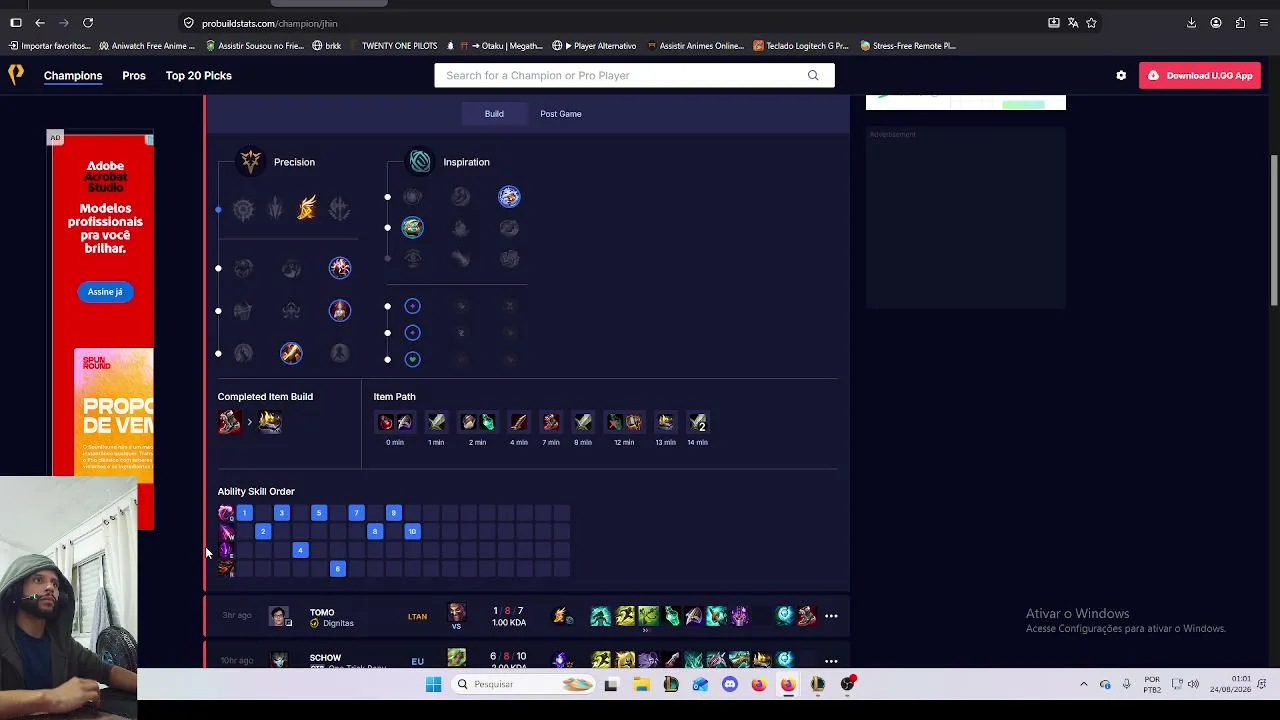Click the highlighted Legend rune in Precision's third row

[340, 310]
